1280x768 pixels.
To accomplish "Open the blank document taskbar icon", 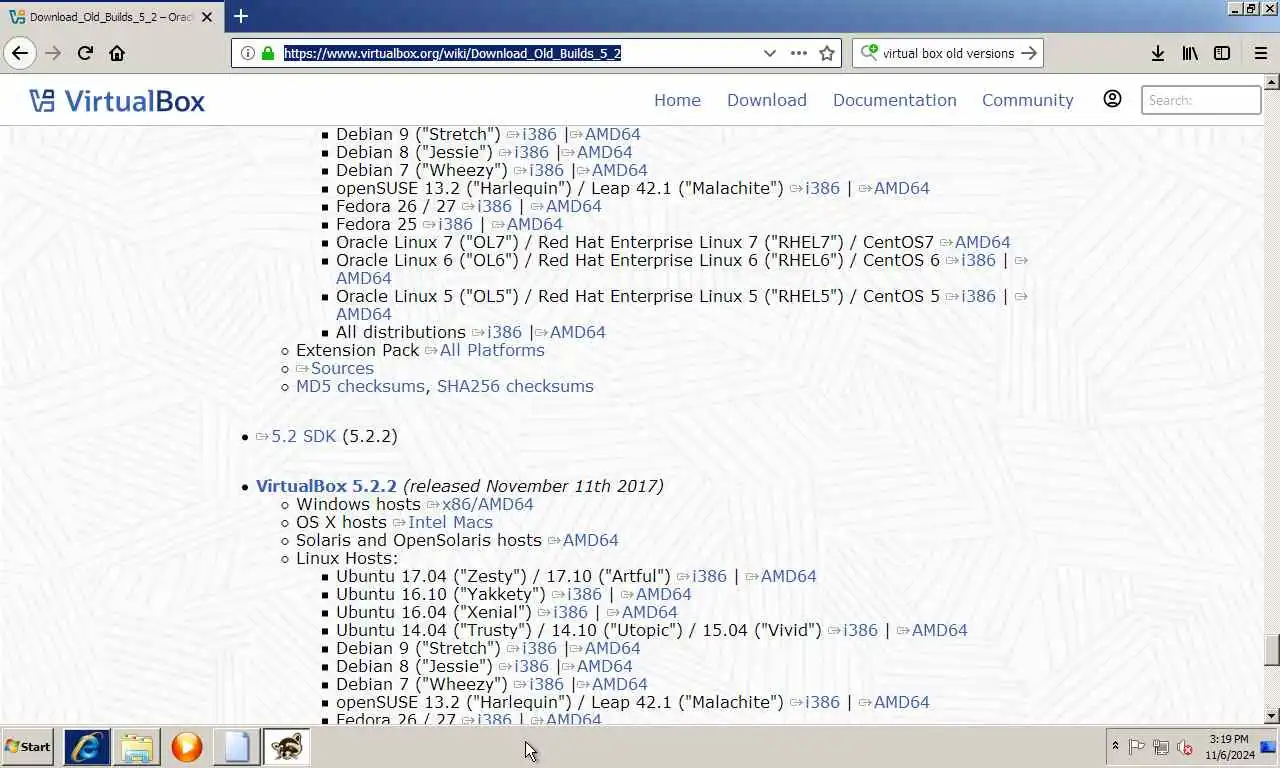I will pyautogui.click(x=237, y=746).
